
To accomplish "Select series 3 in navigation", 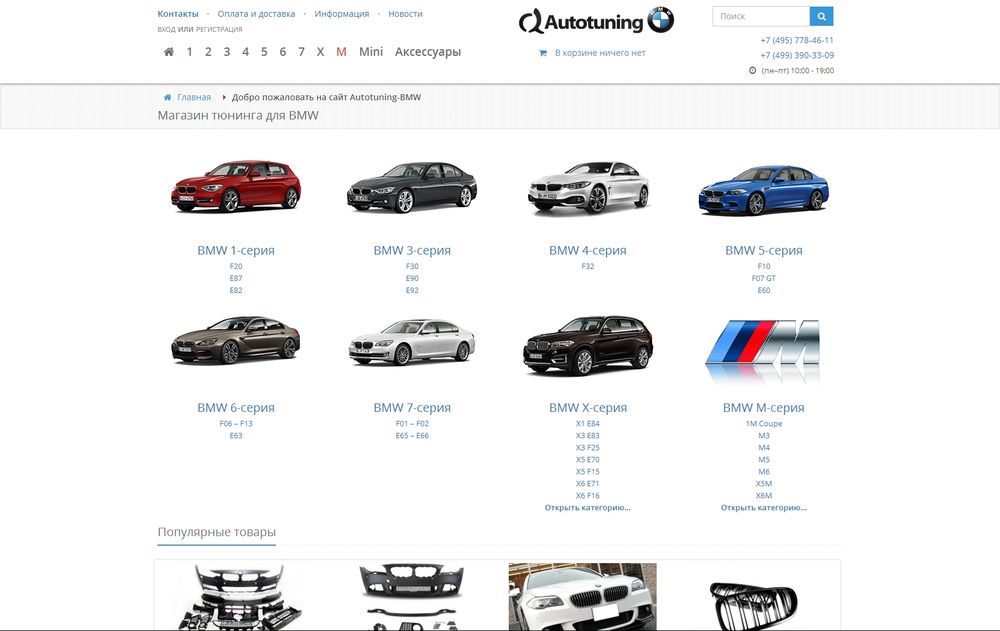I will click(226, 52).
